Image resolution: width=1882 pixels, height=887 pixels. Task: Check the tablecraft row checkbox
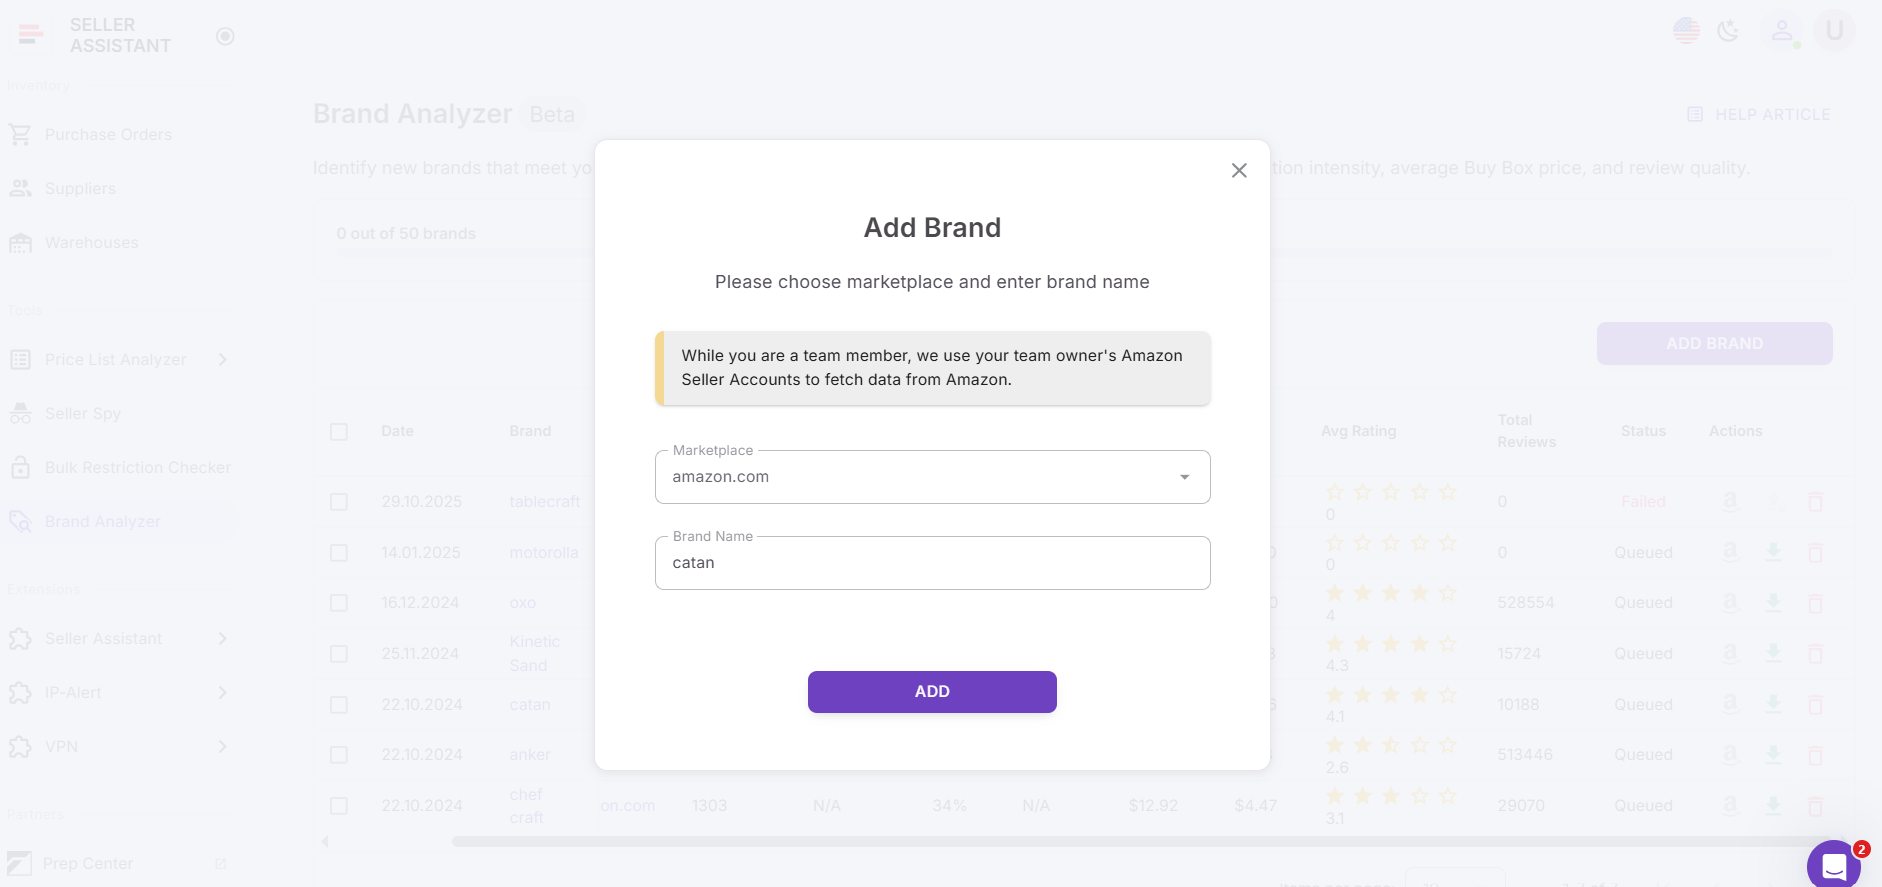[338, 502]
